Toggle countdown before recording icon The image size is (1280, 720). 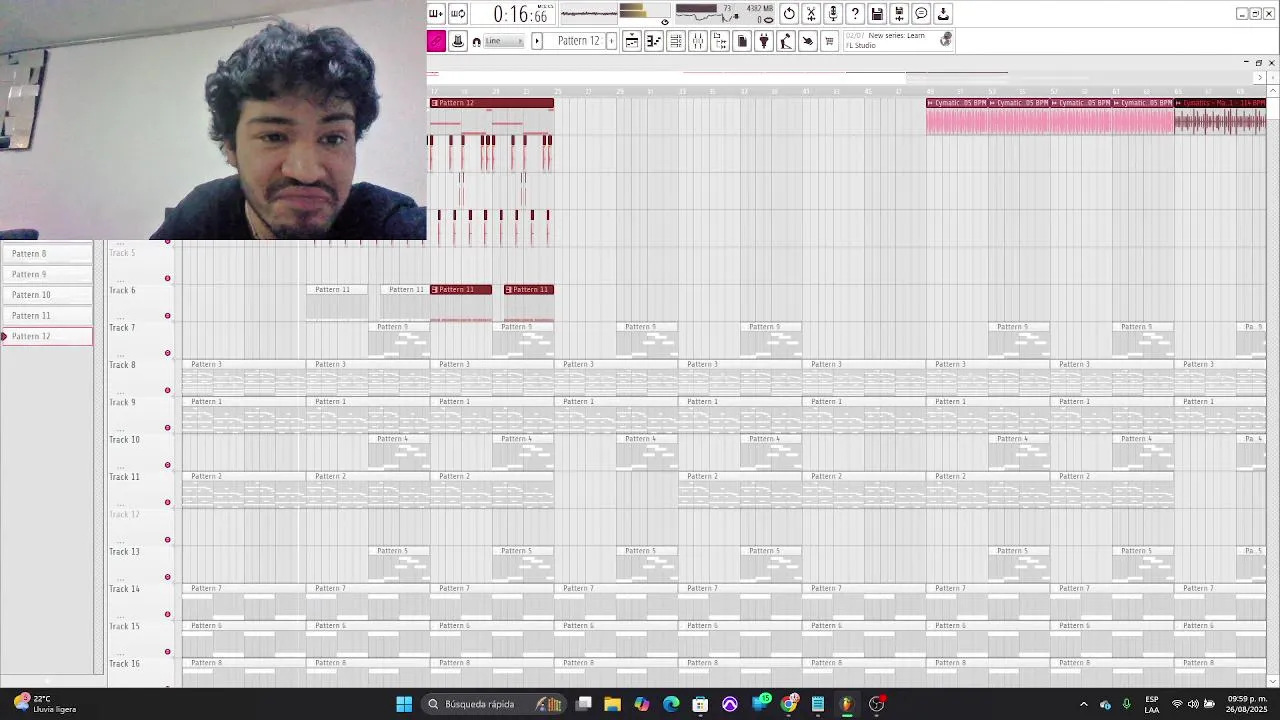click(436, 13)
